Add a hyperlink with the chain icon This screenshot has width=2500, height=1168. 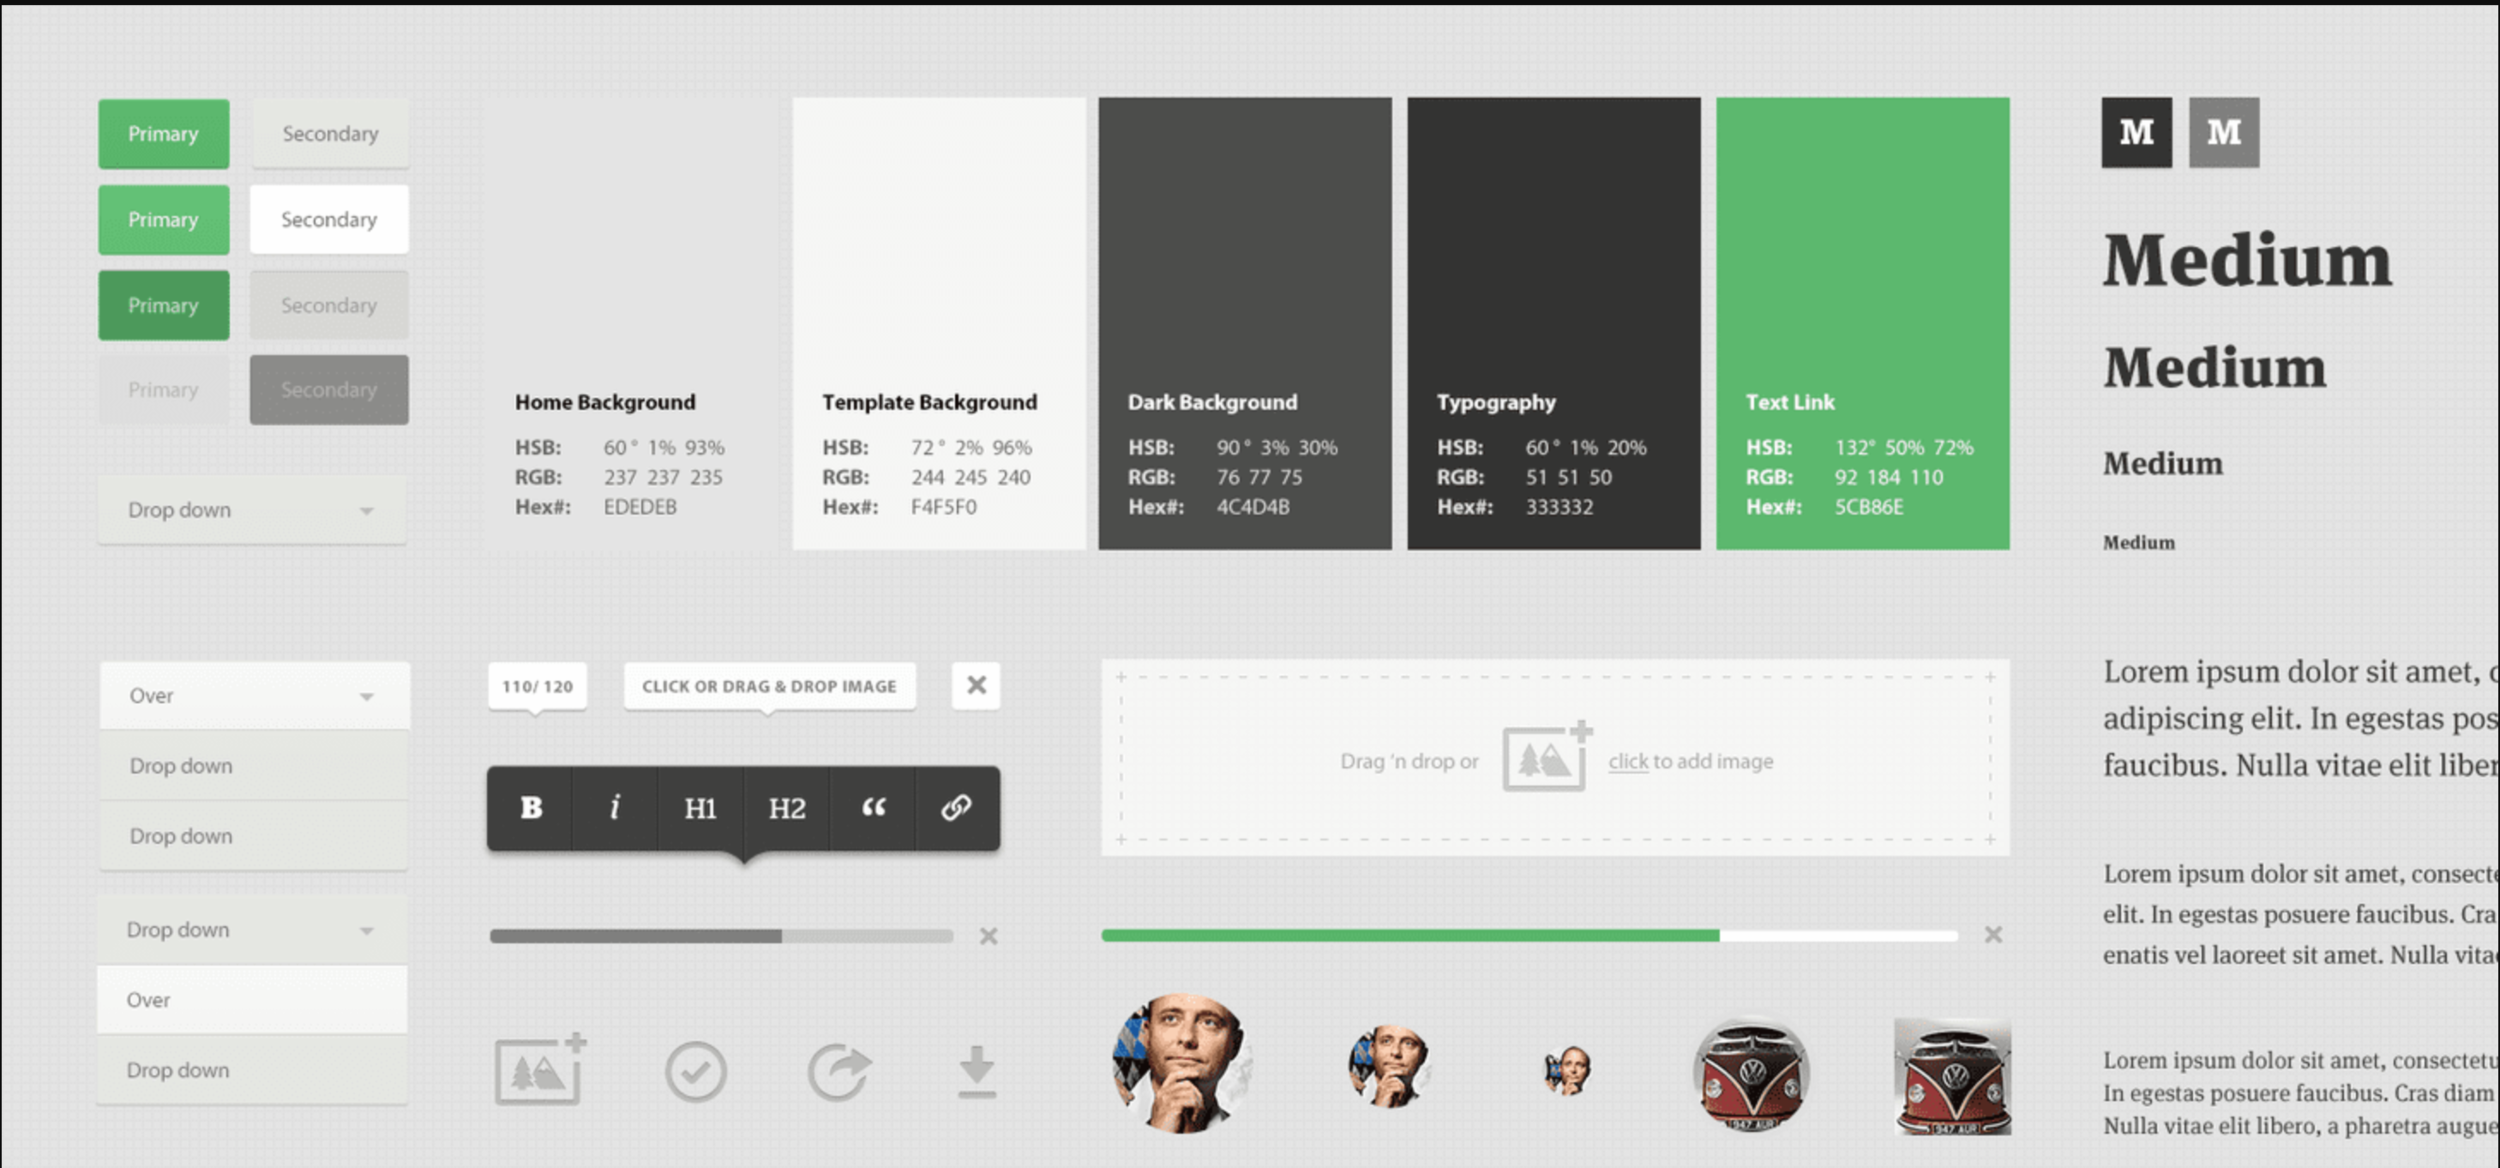[956, 808]
